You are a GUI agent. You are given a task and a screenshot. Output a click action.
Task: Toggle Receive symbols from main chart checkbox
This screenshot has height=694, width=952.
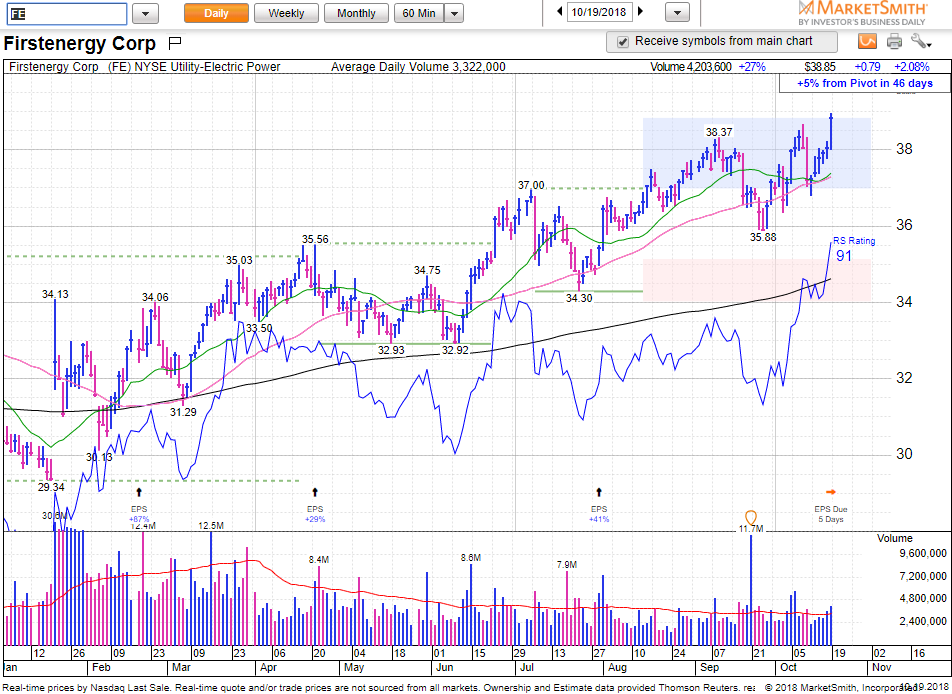(622, 42)
